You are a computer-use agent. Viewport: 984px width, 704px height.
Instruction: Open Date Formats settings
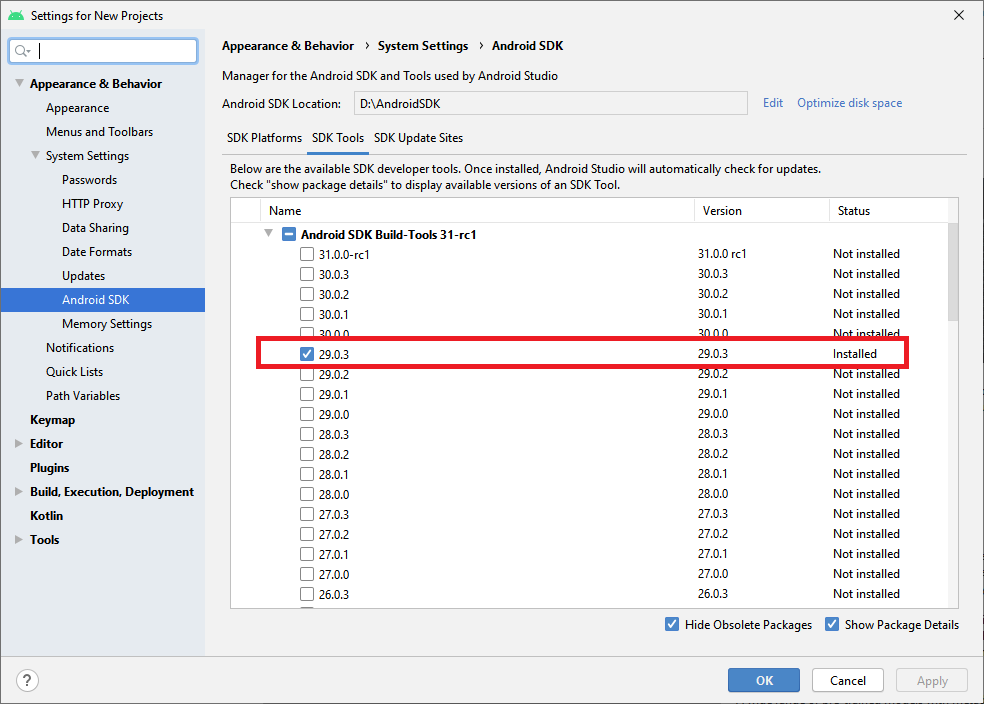pos(97,252)
